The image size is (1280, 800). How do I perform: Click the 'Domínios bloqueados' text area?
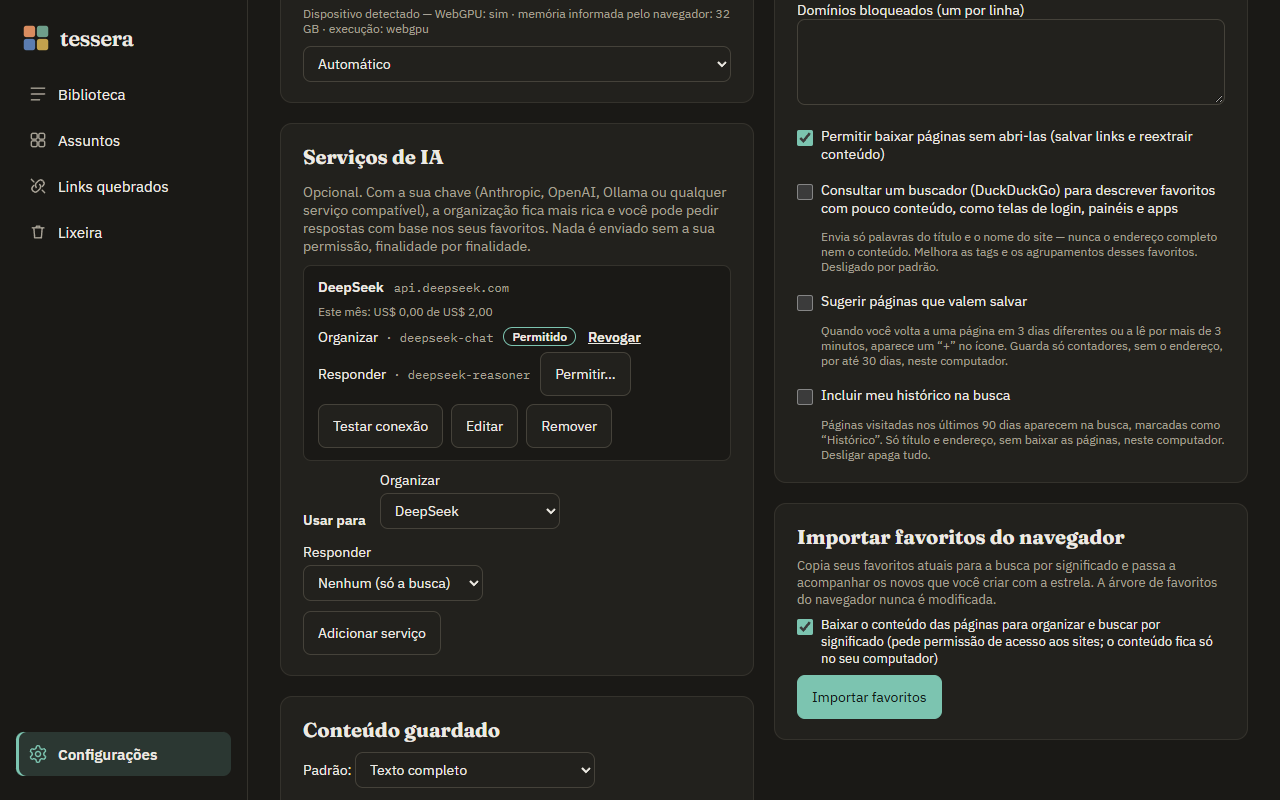coord(1011,62)
